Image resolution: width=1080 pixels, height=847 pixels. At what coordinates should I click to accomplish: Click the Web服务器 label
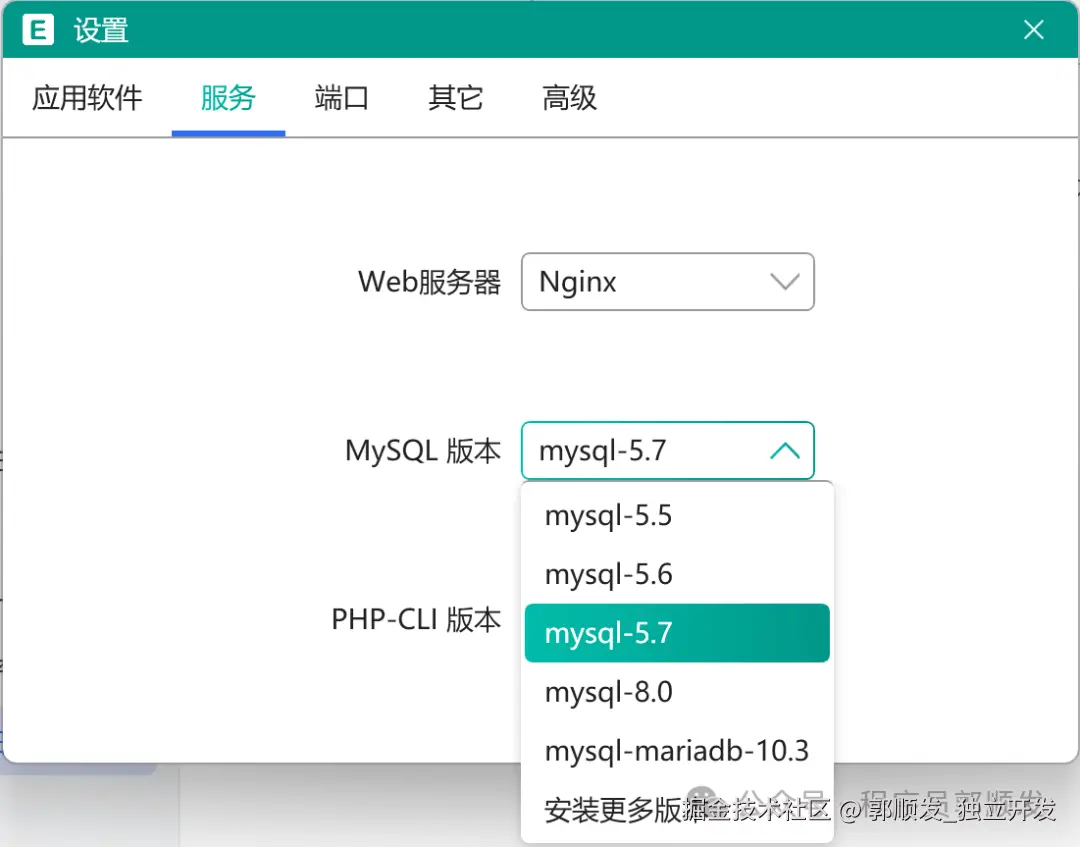[x=429, y=282]
